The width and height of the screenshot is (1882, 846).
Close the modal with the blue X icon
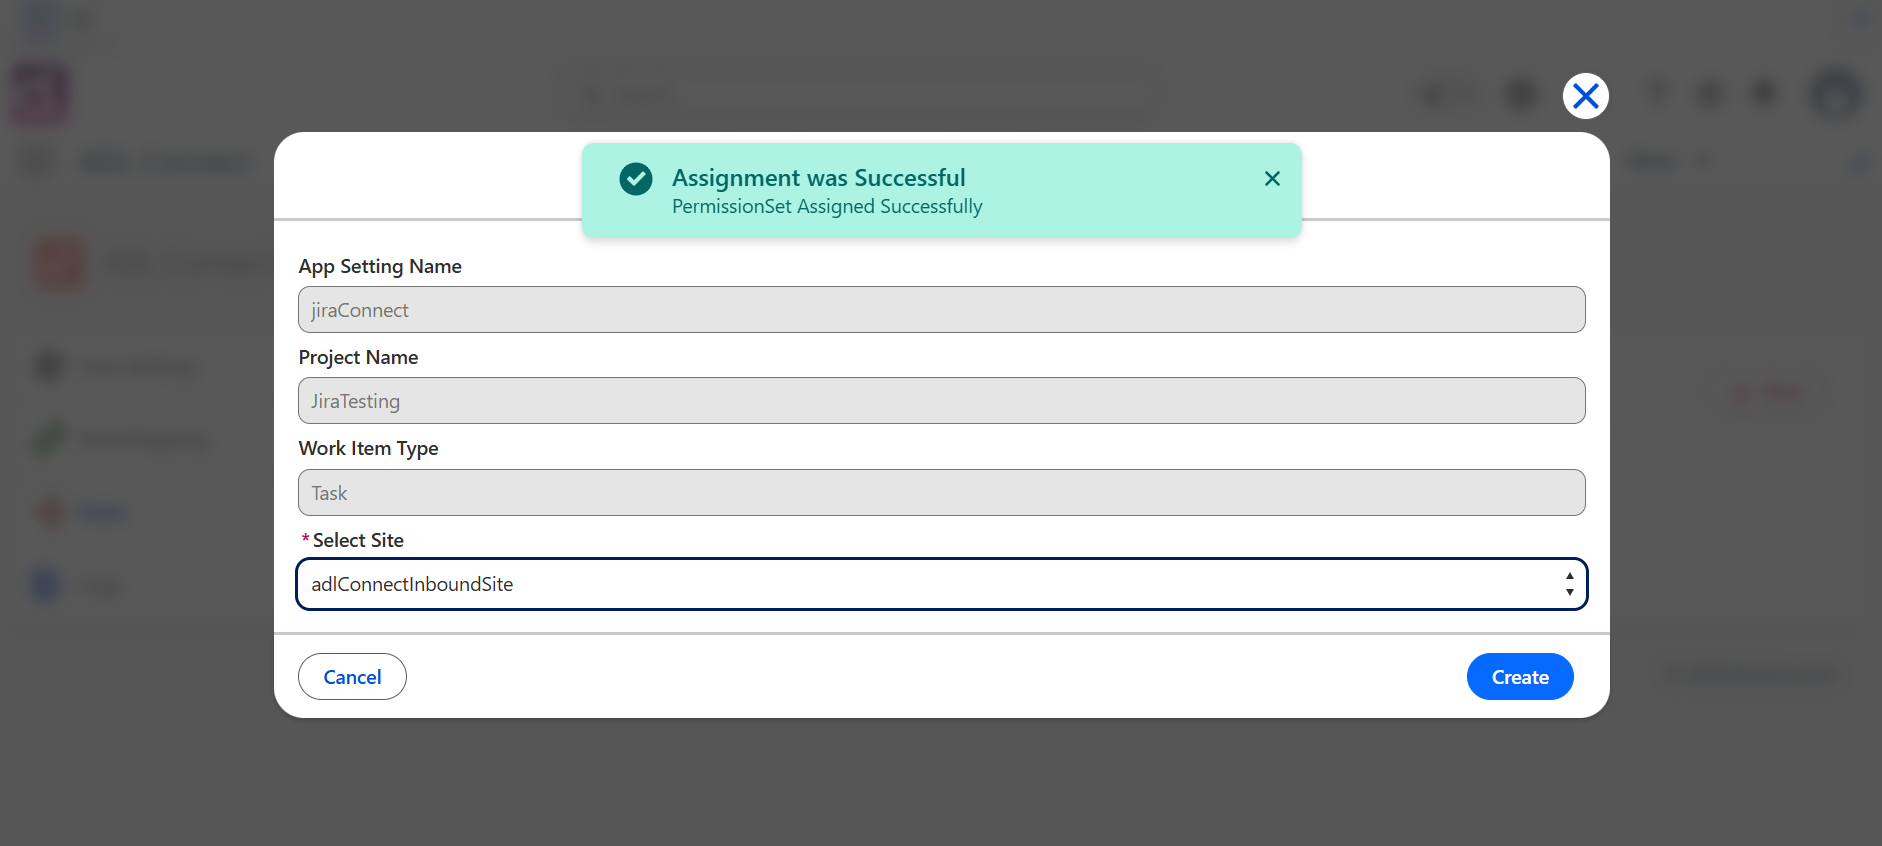[1585, 96]
